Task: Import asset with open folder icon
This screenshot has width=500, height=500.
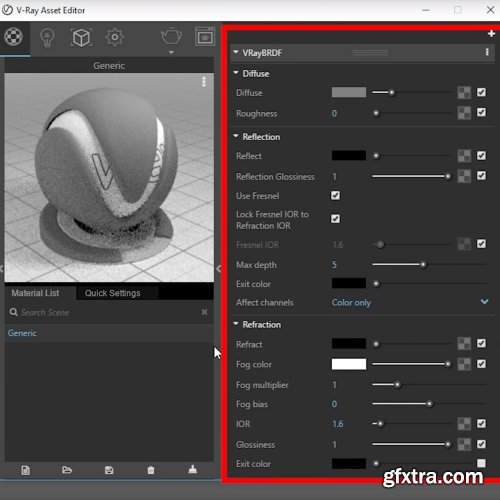Action: [x=67, y=470]
